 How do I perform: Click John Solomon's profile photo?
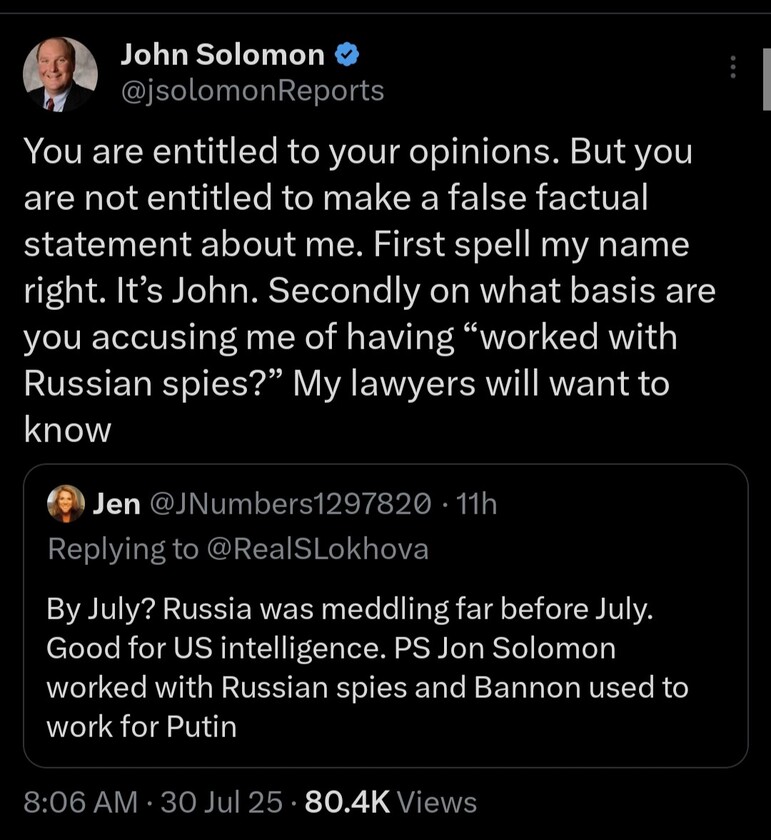[x=60, y=74]
